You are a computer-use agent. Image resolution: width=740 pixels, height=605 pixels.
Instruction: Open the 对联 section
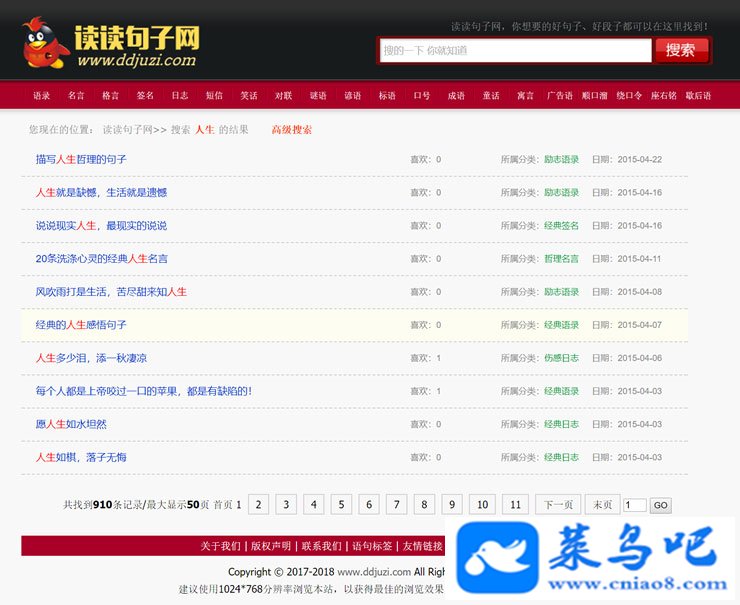283,95
